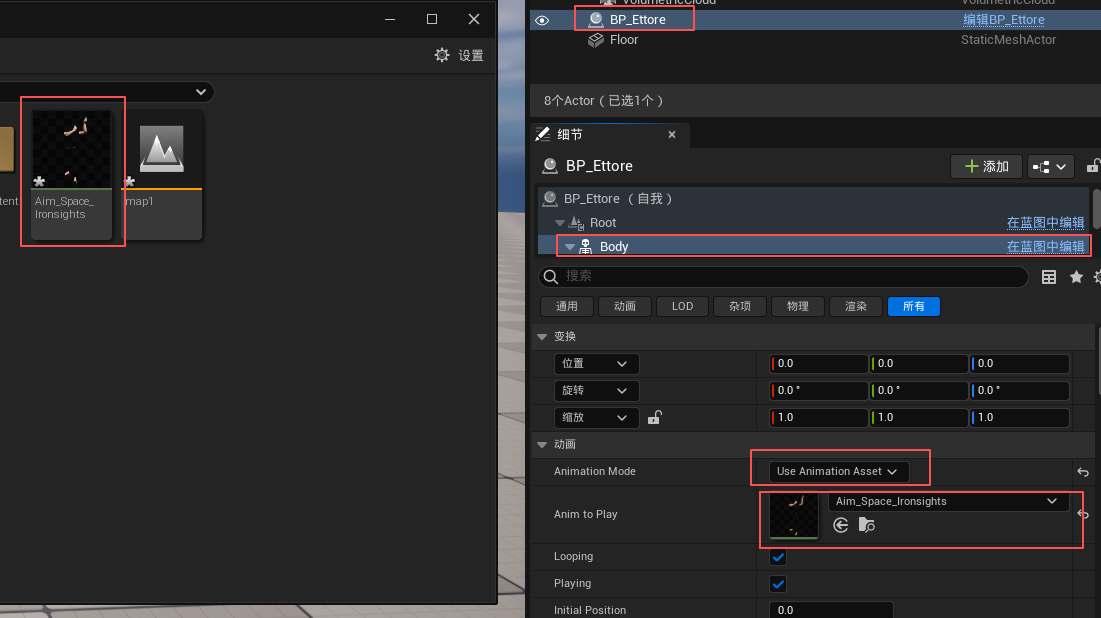Select the 杂项 filter tab
The height and width of the screenshot is (618, 1101).
pos(740,306)
